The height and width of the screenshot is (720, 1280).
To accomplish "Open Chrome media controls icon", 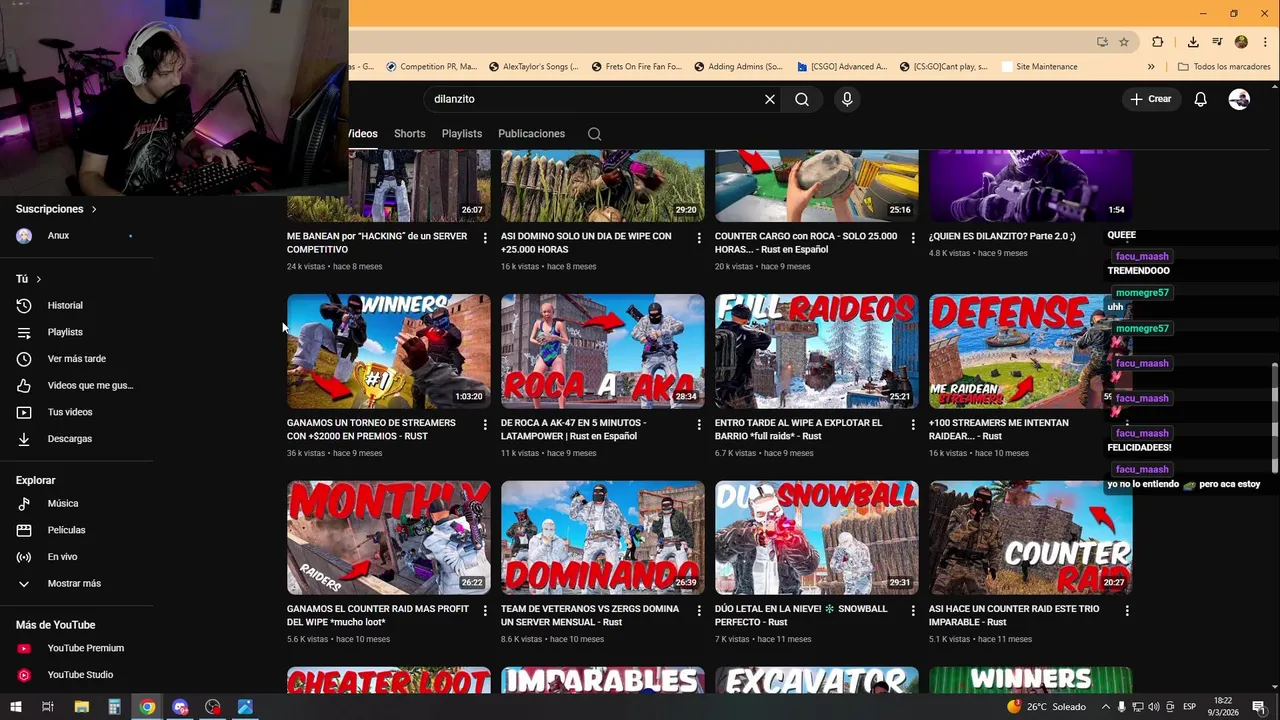I will (x=1217, y=42).
